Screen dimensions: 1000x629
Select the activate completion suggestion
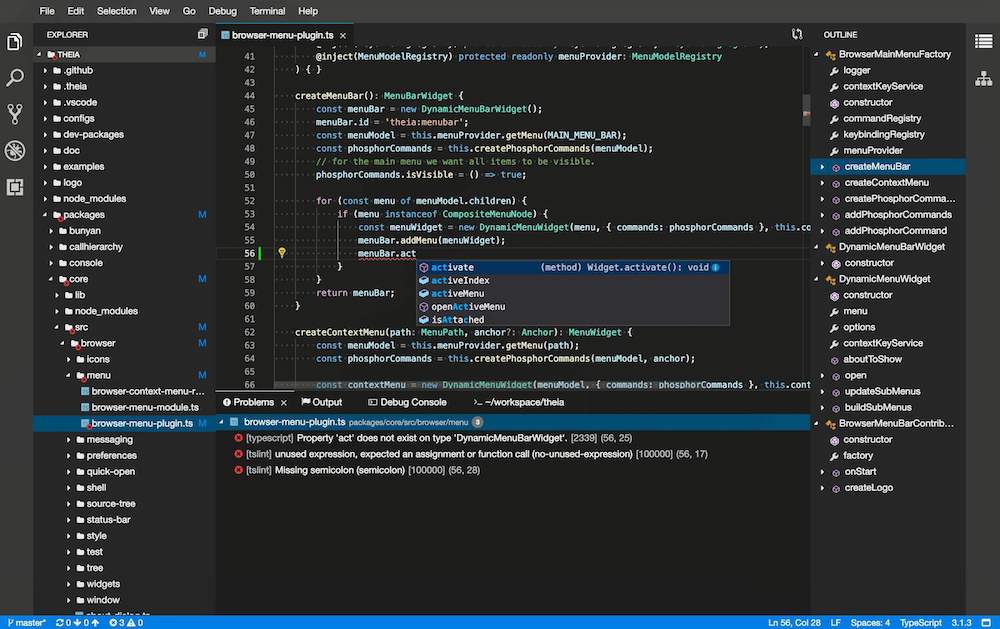point(573,267)
